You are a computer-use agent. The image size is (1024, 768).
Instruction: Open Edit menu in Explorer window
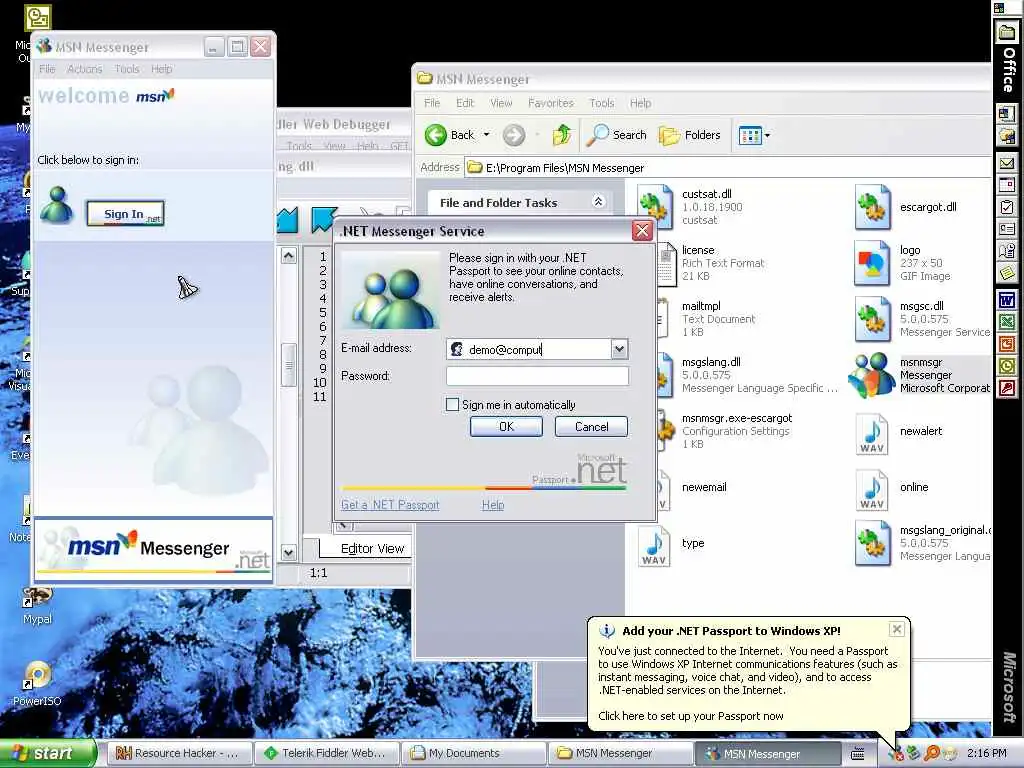pos(464,103)
